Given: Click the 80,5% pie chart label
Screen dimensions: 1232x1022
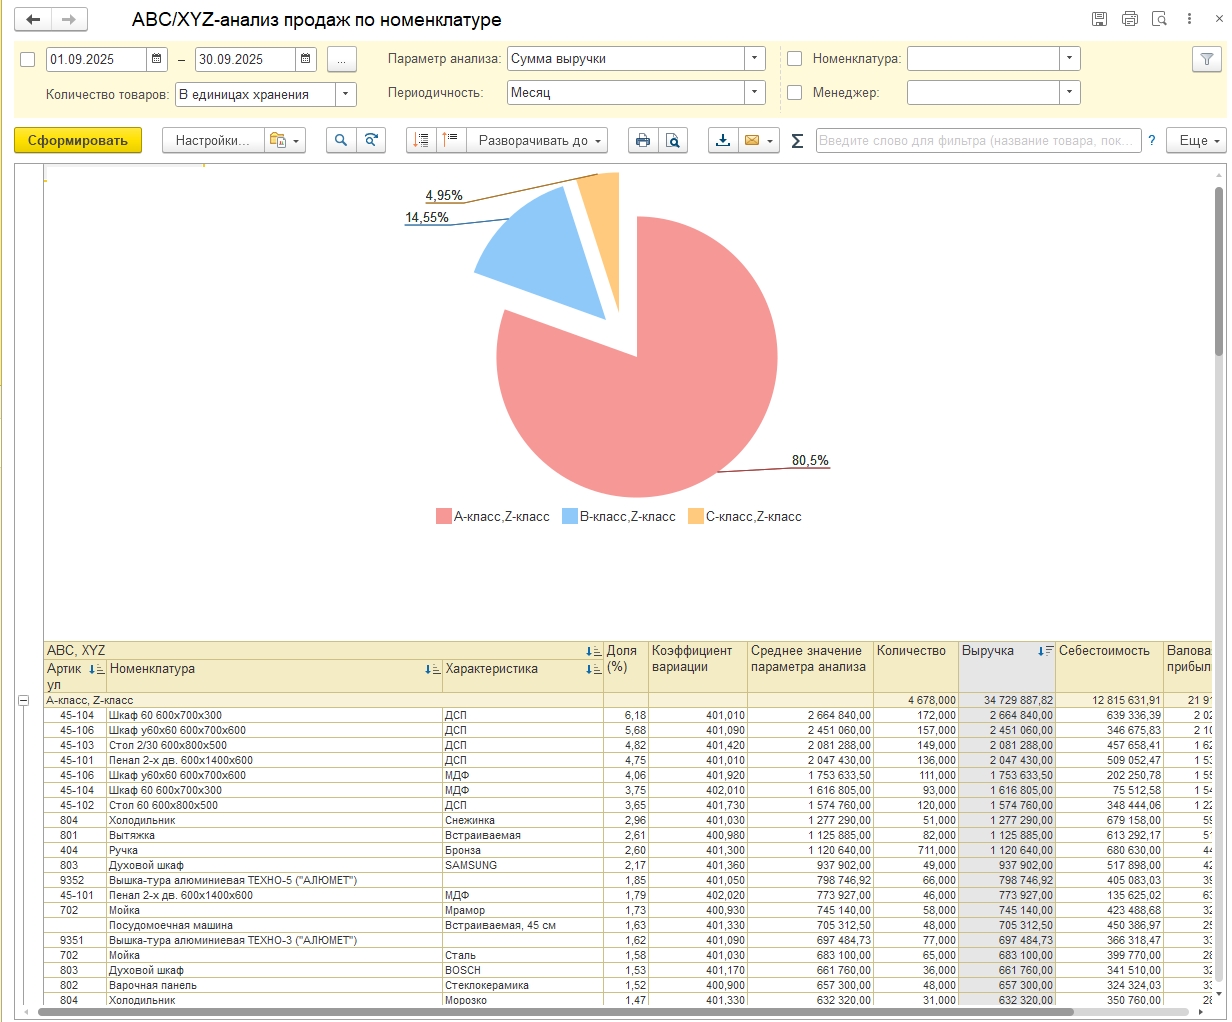Looking at the screenshot, I should click(x=810, y=461).
